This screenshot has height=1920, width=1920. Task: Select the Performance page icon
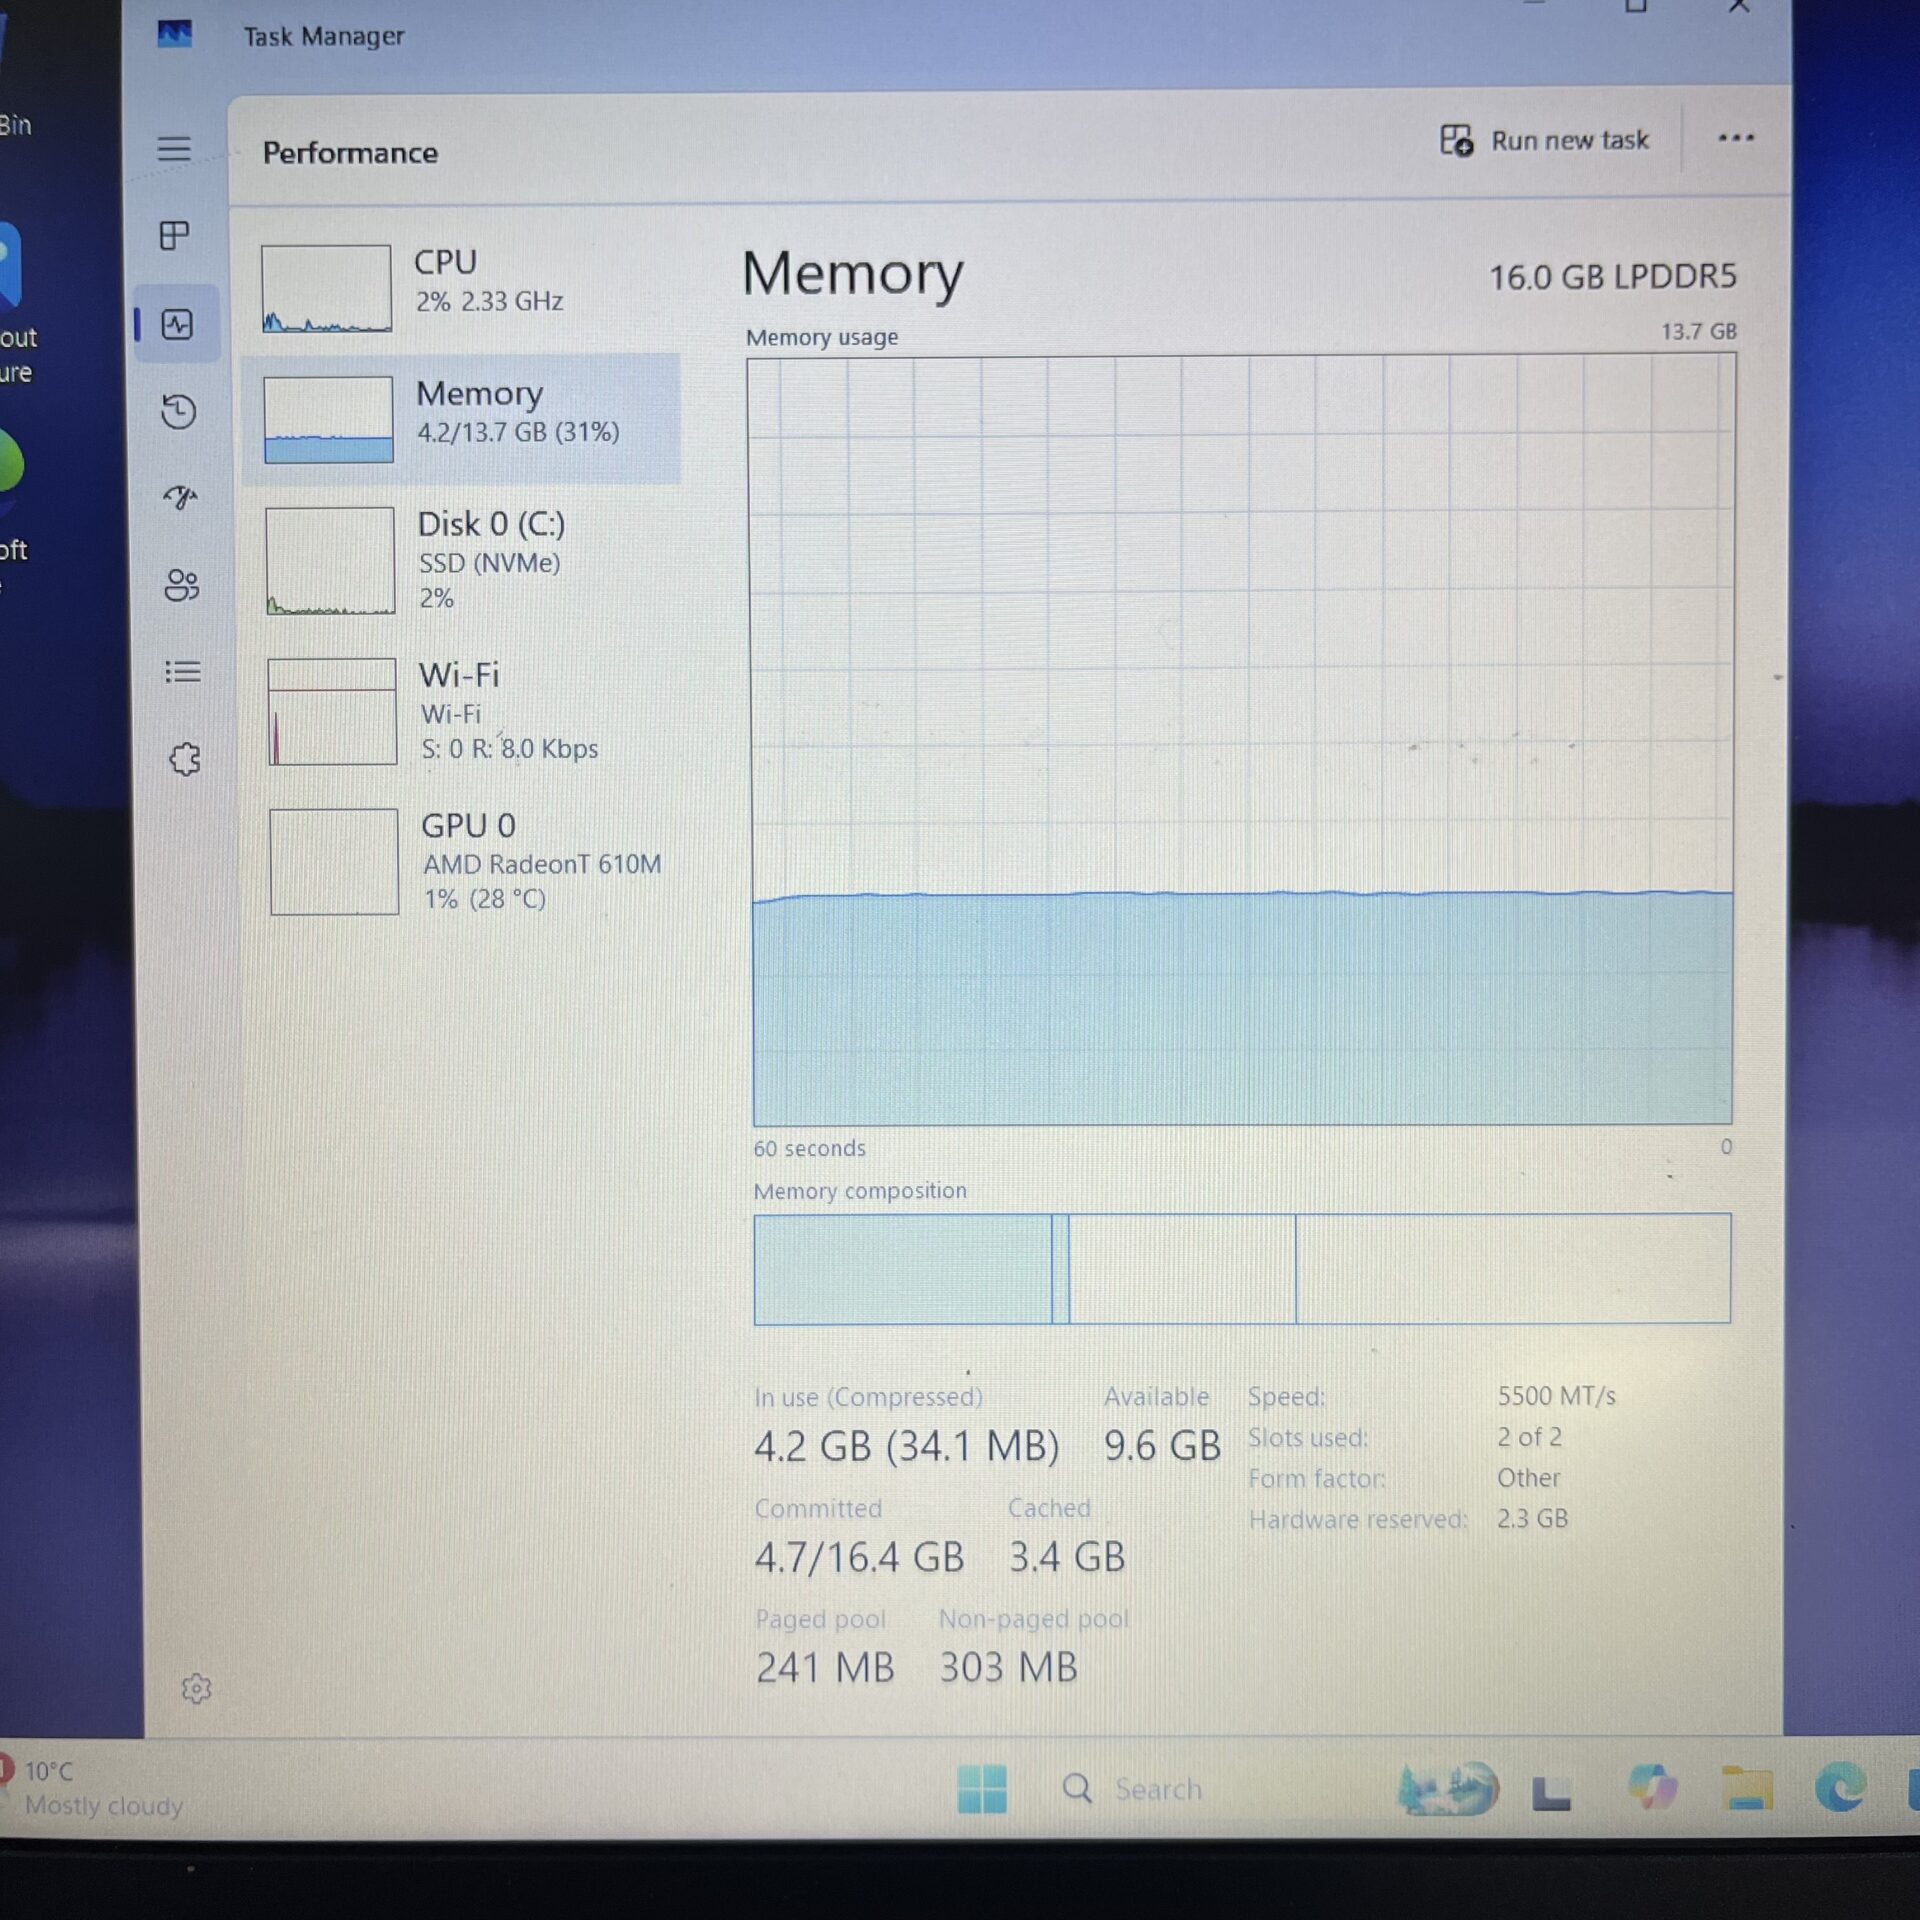point(177,324)
